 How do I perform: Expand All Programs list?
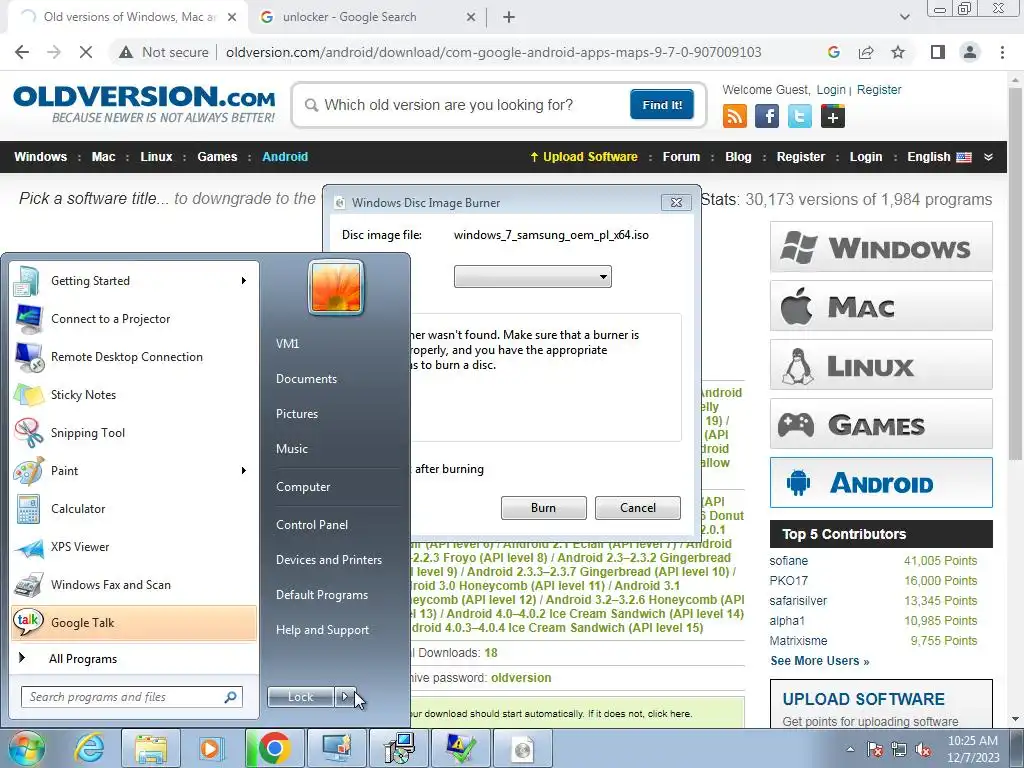point(134,658)
